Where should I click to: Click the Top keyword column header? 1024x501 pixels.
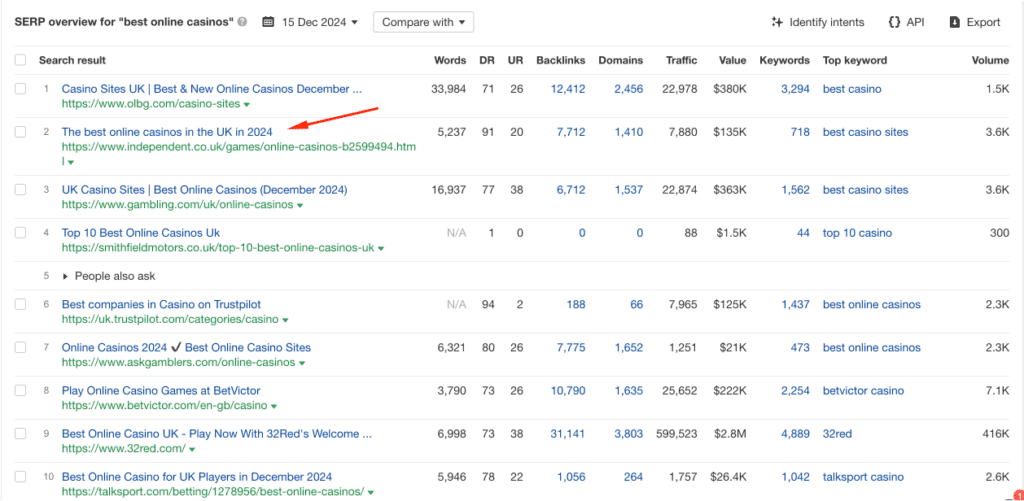click(x=855, y=60)
